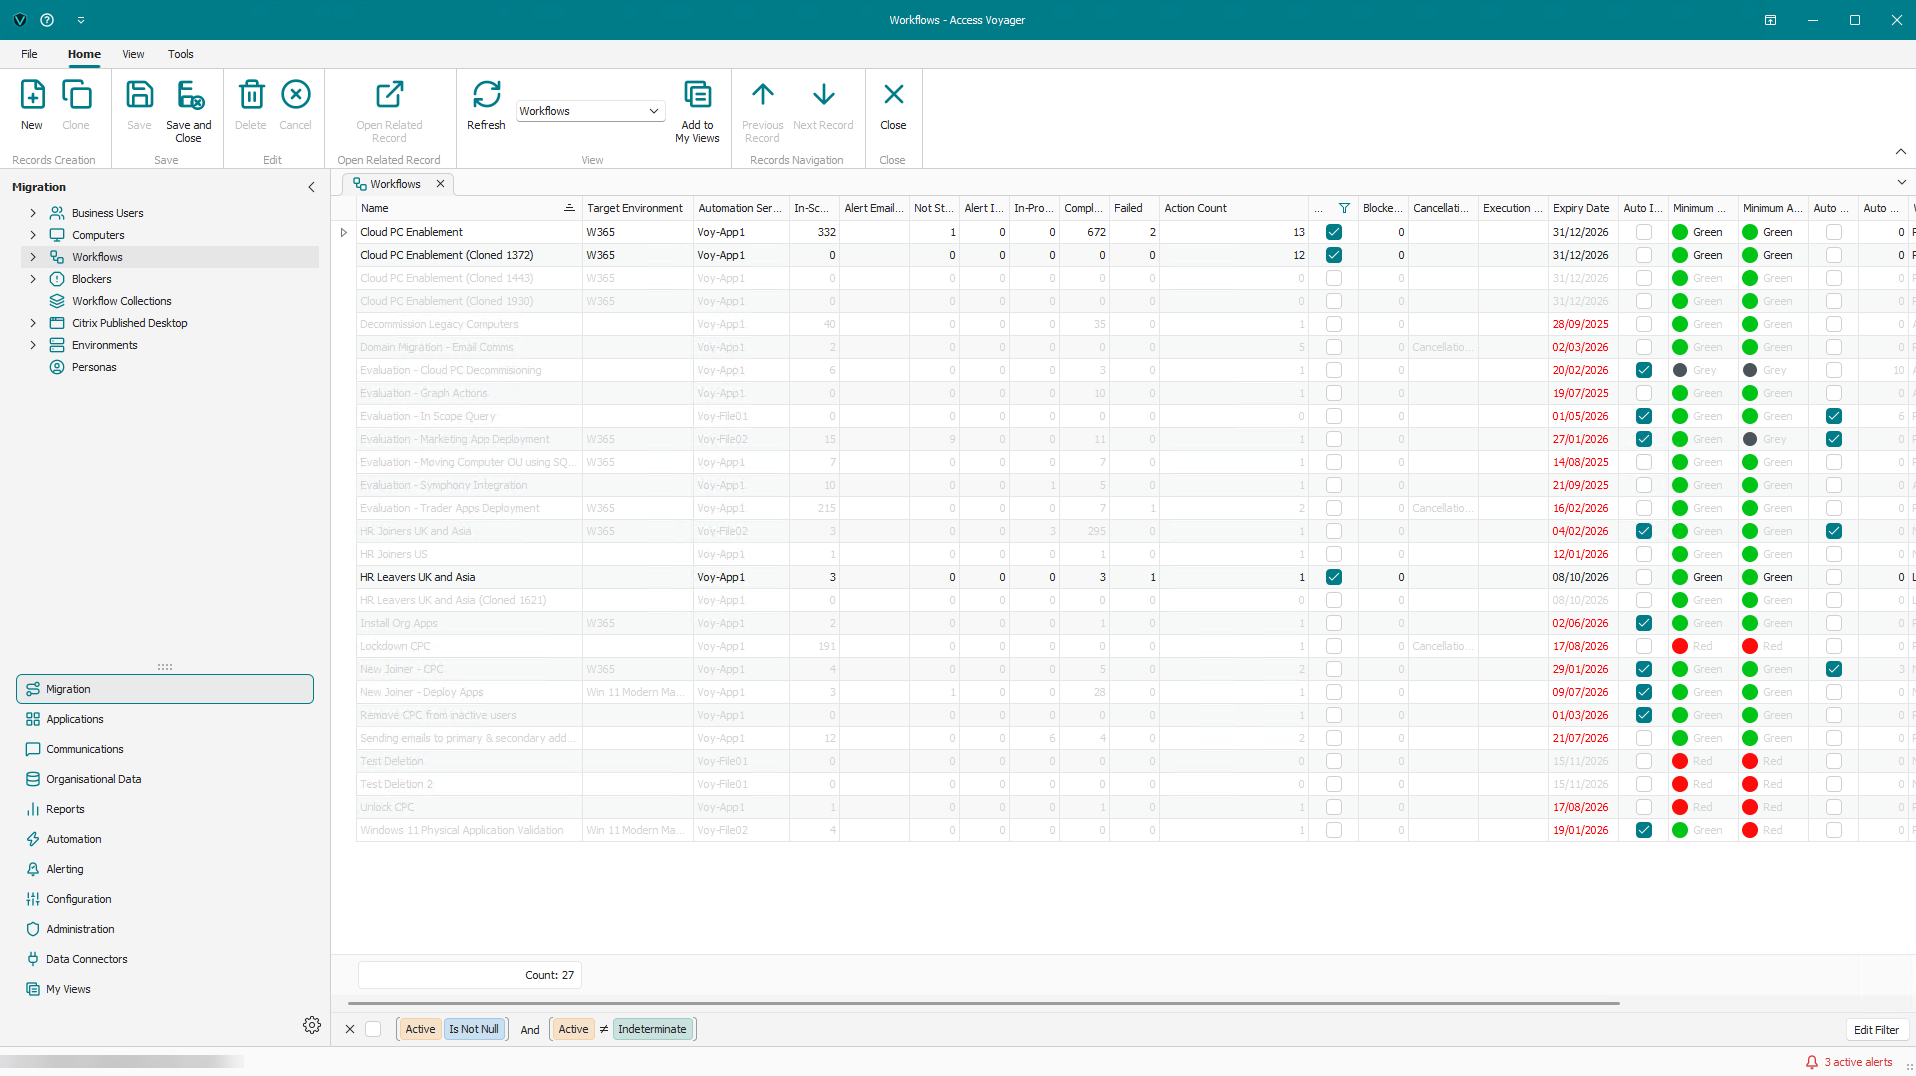
Task: Click the Indeterminate filter value
Action: [x=652, y=1029]
